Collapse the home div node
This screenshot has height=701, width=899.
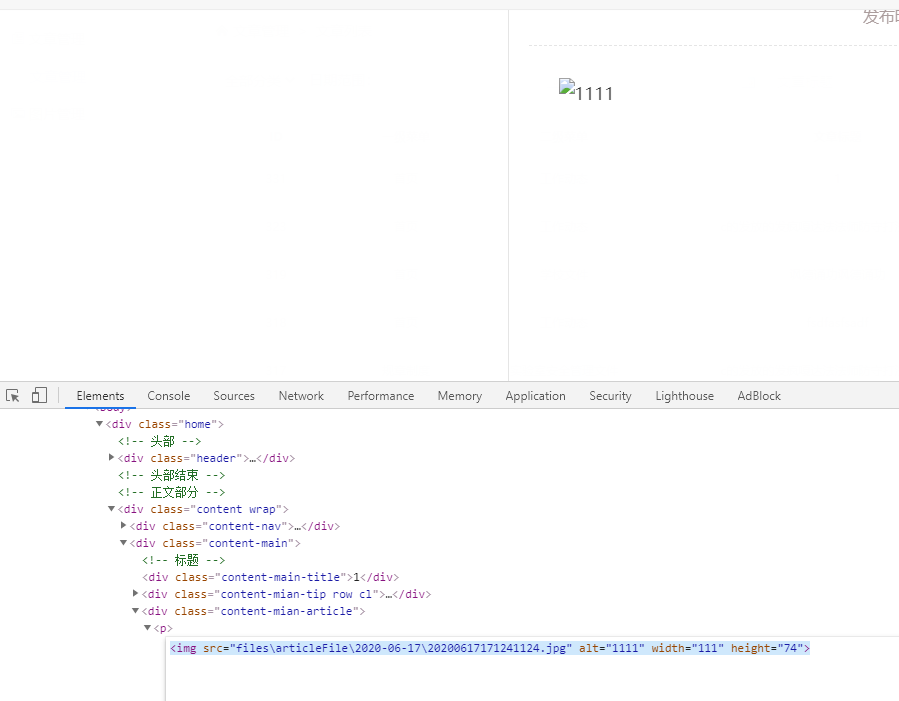99,423
